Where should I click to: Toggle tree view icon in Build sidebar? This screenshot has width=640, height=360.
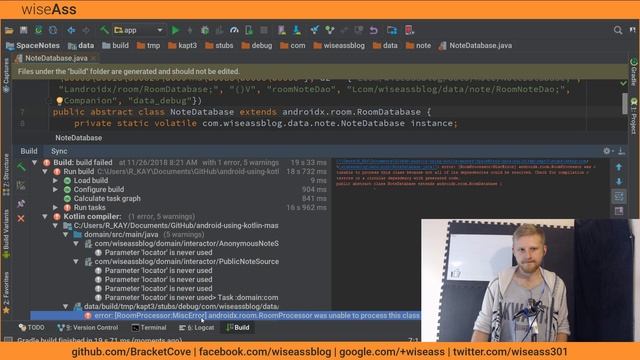pos(21,186)
